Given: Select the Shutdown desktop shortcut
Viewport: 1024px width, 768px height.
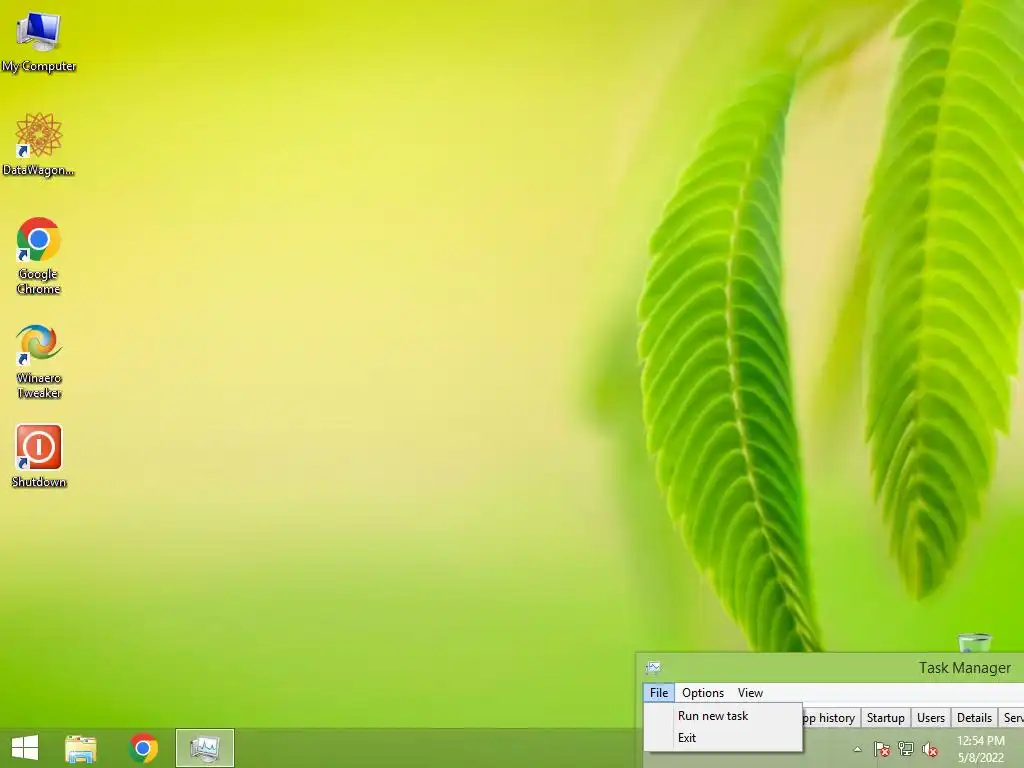Looking at the screenshot, I should 39,456.
